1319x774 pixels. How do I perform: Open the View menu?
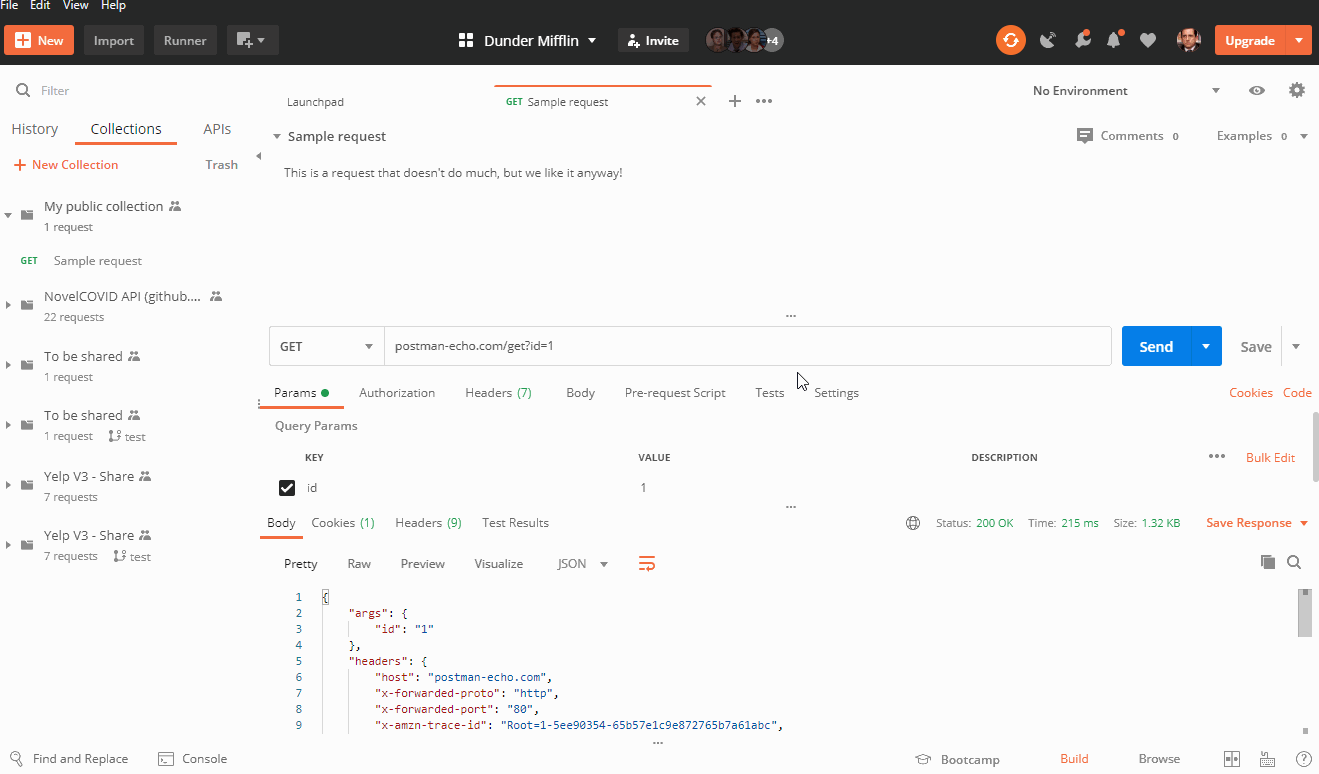(x=75, y=6)
